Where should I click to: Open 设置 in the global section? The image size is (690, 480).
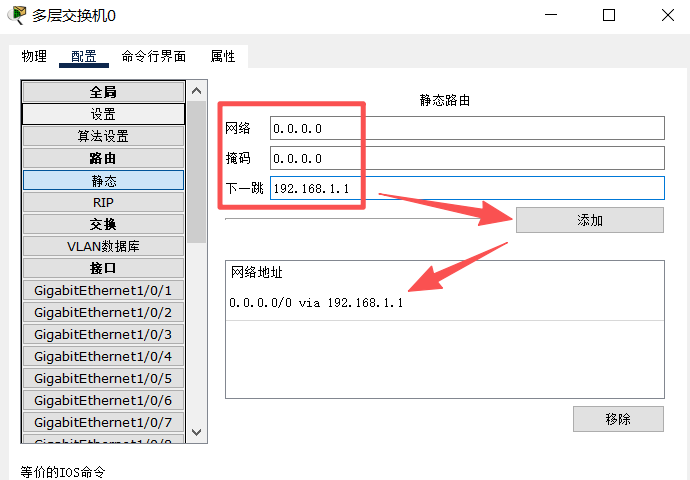[103, 114]
